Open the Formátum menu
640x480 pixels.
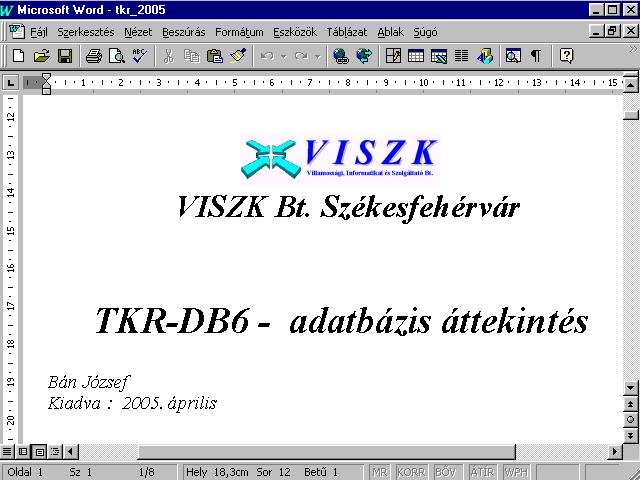pyautogui.click(x=239, y=32)
